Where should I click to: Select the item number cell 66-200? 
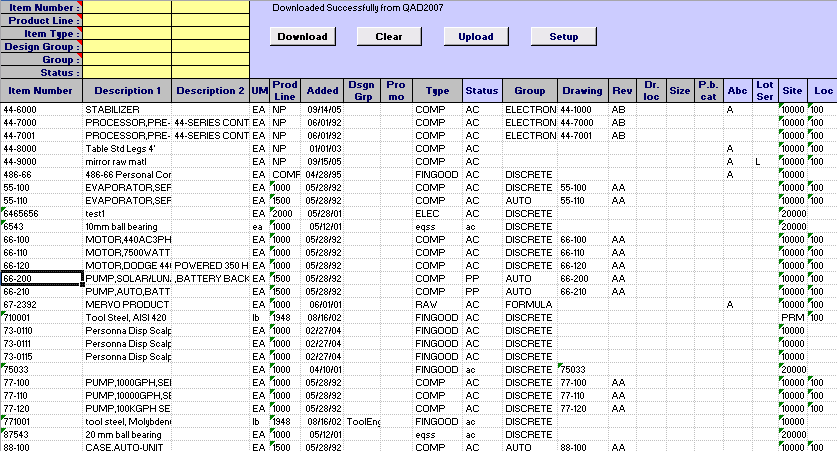(40, 278)
